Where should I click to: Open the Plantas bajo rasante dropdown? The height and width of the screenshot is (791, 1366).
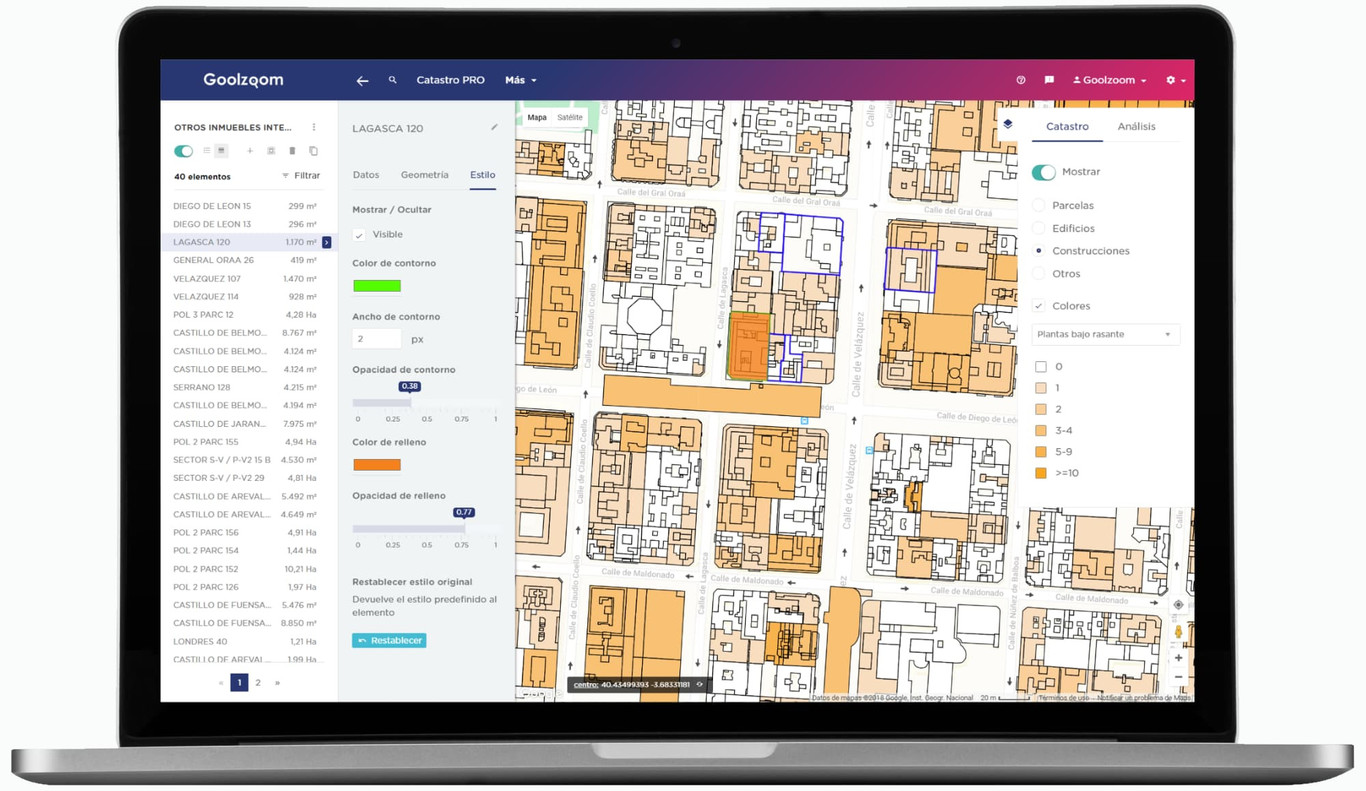tap(1105, 334)
